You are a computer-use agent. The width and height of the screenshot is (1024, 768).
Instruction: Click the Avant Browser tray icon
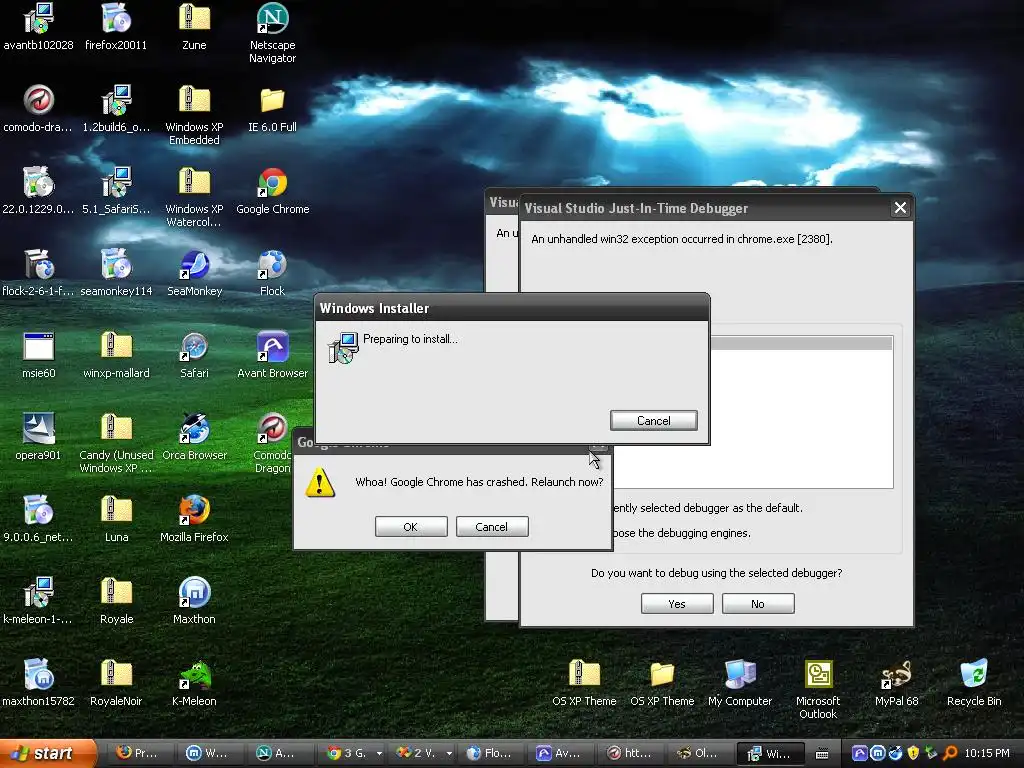[x=860, y=753]
